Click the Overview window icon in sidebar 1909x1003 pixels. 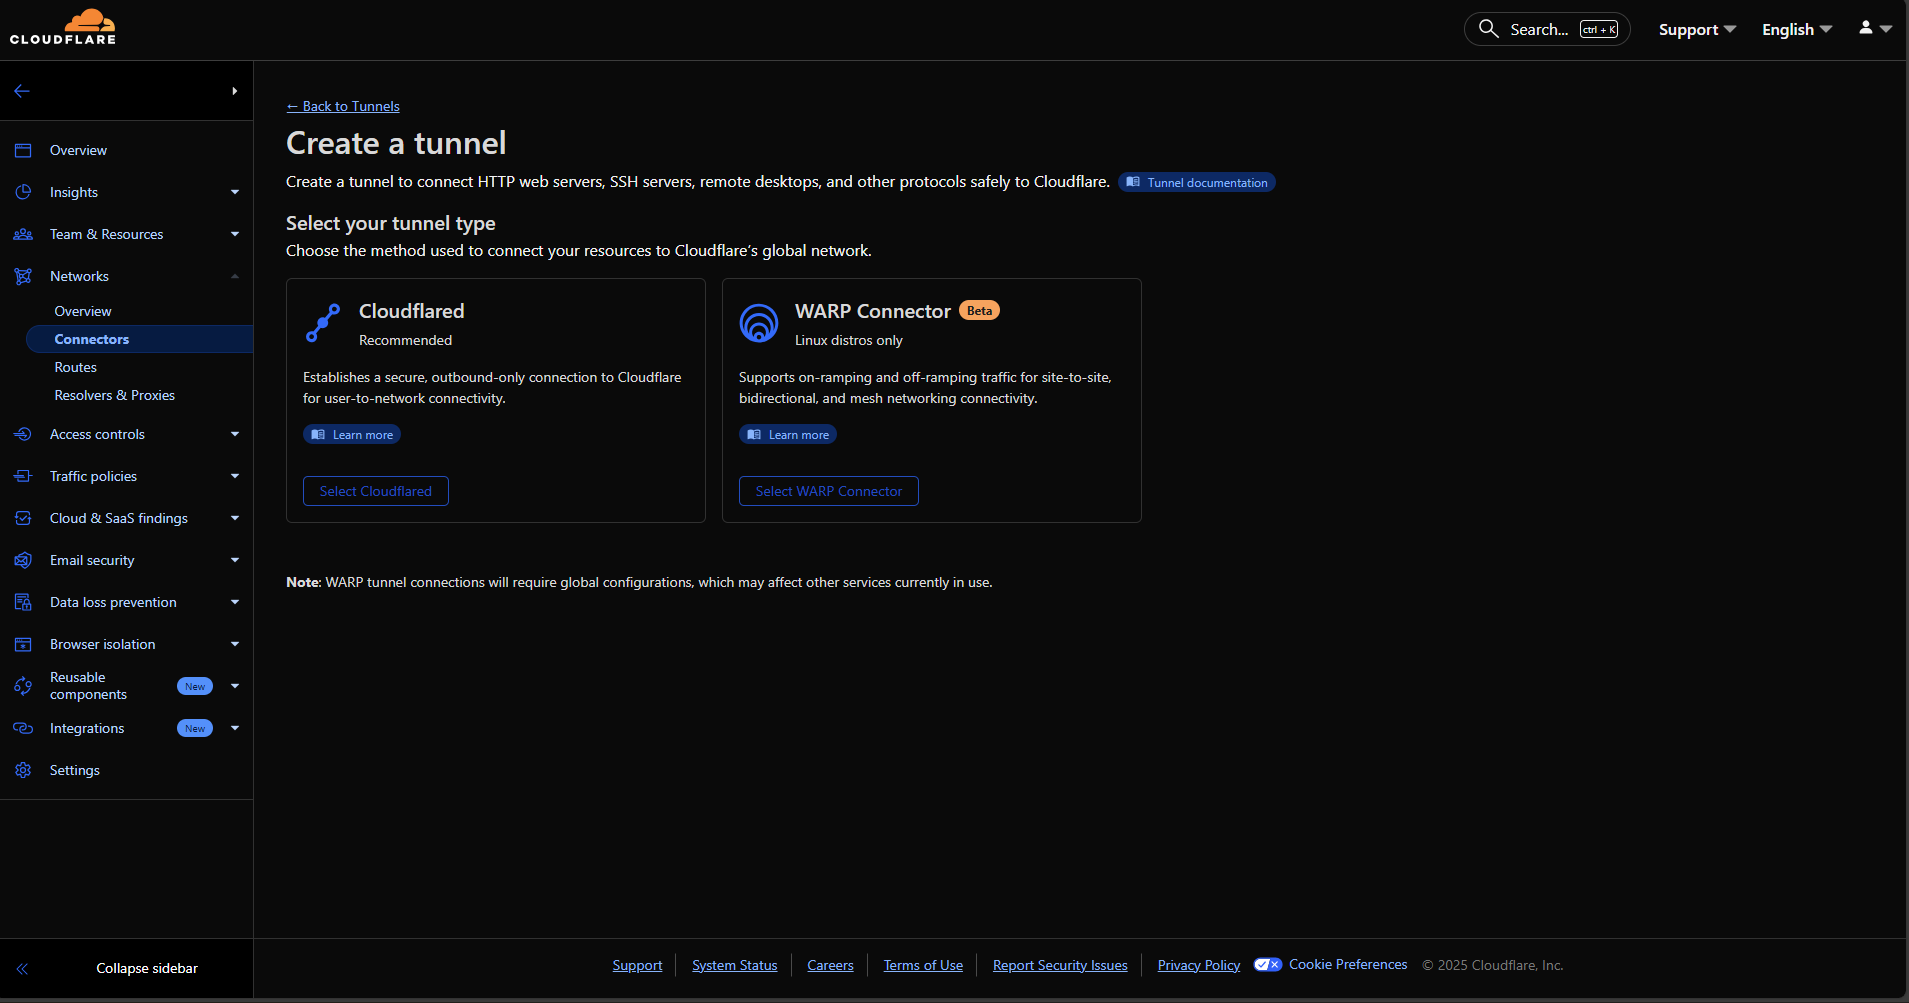[23, 150]
